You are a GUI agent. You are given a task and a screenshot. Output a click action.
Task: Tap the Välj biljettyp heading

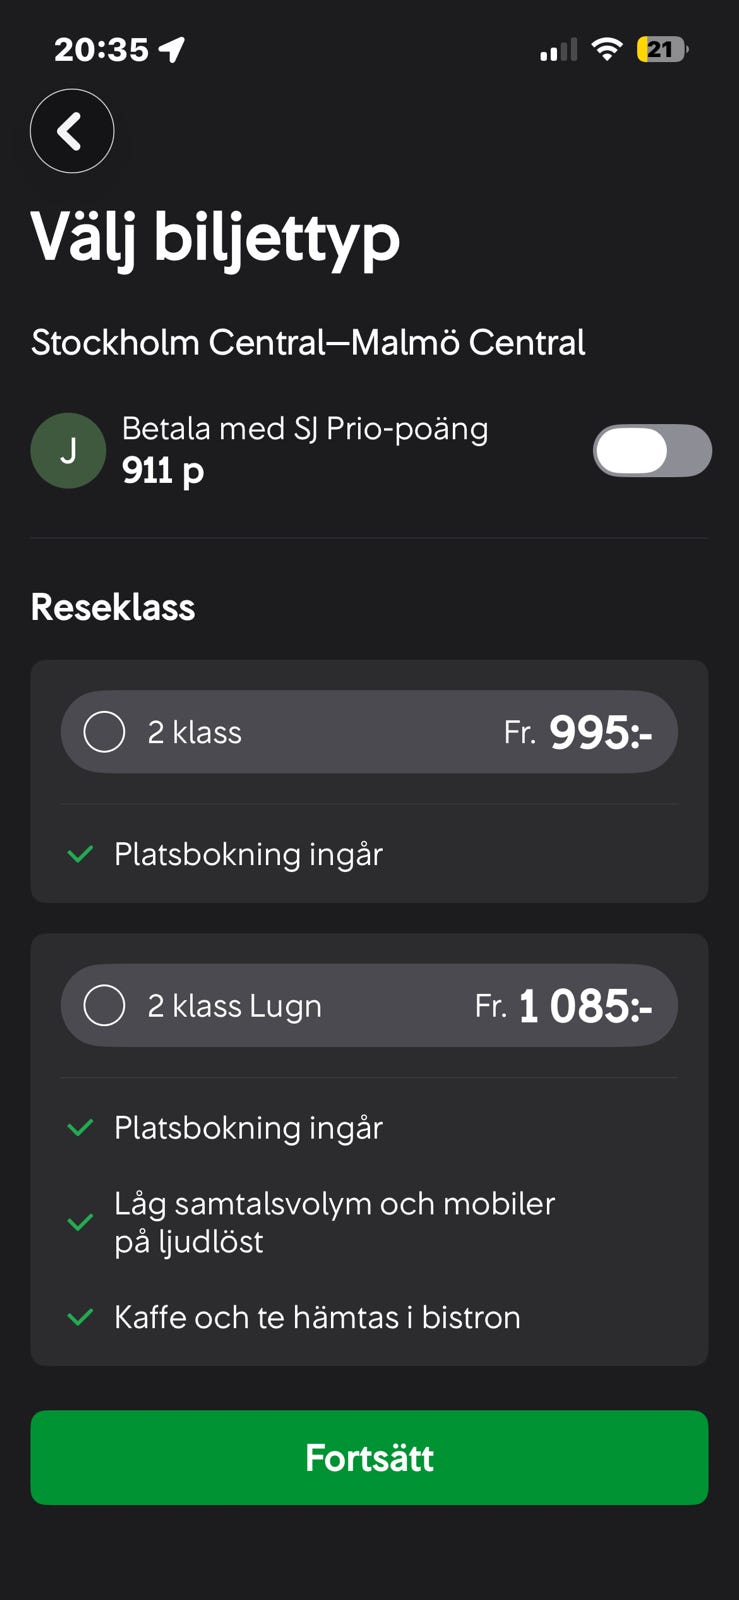click(x=215, y=238)
